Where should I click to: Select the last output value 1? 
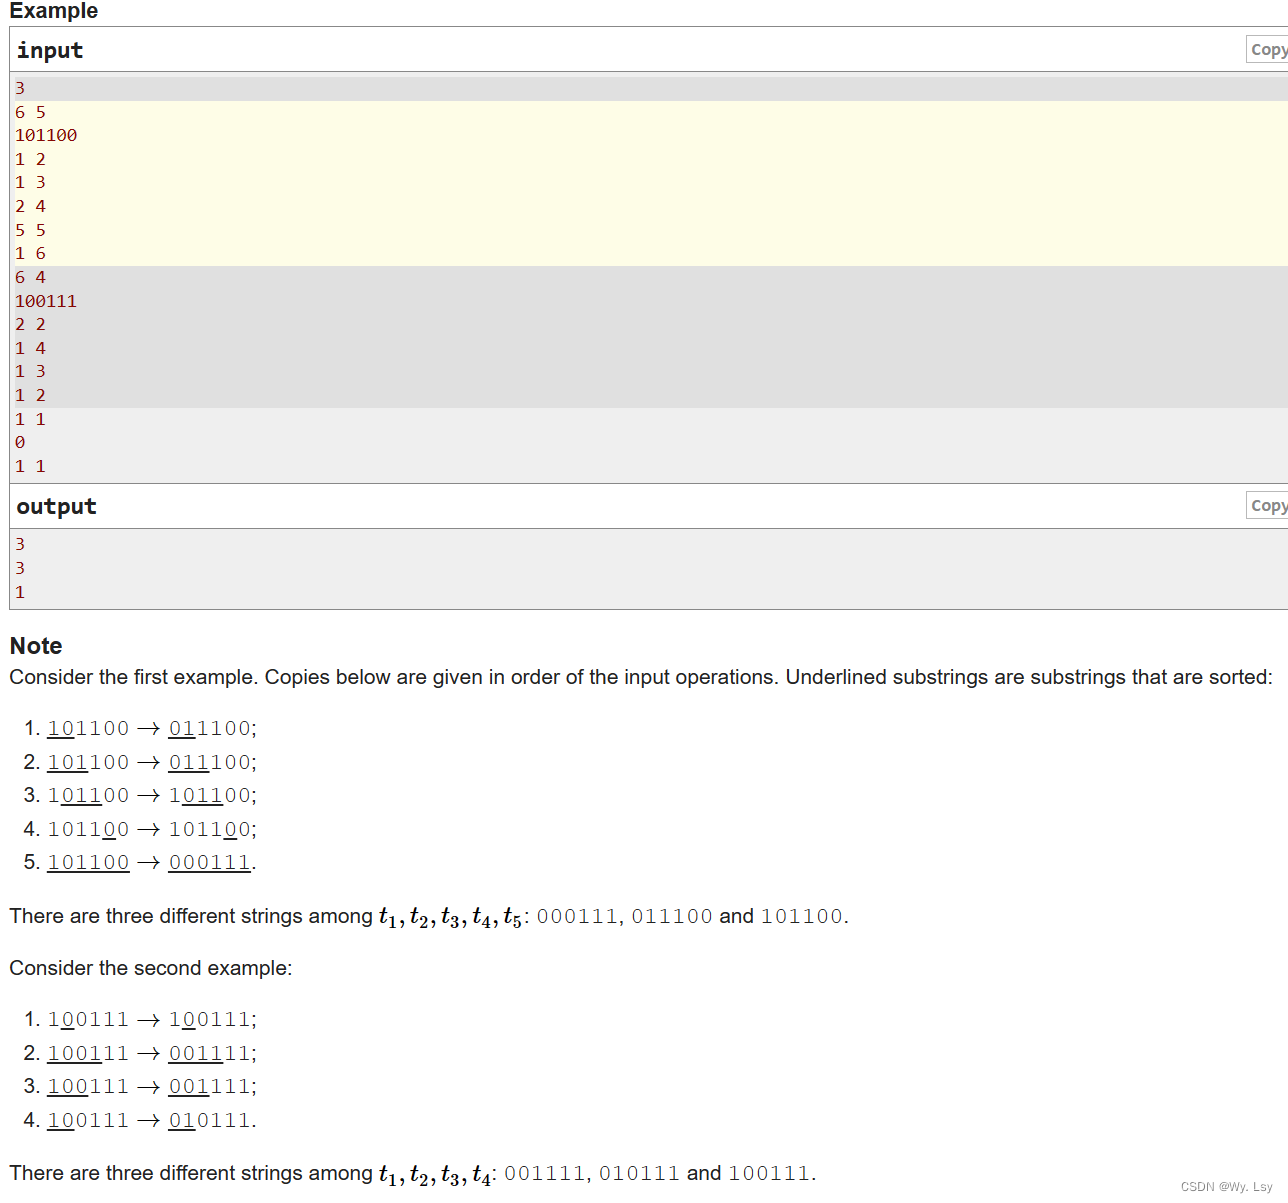19,591
